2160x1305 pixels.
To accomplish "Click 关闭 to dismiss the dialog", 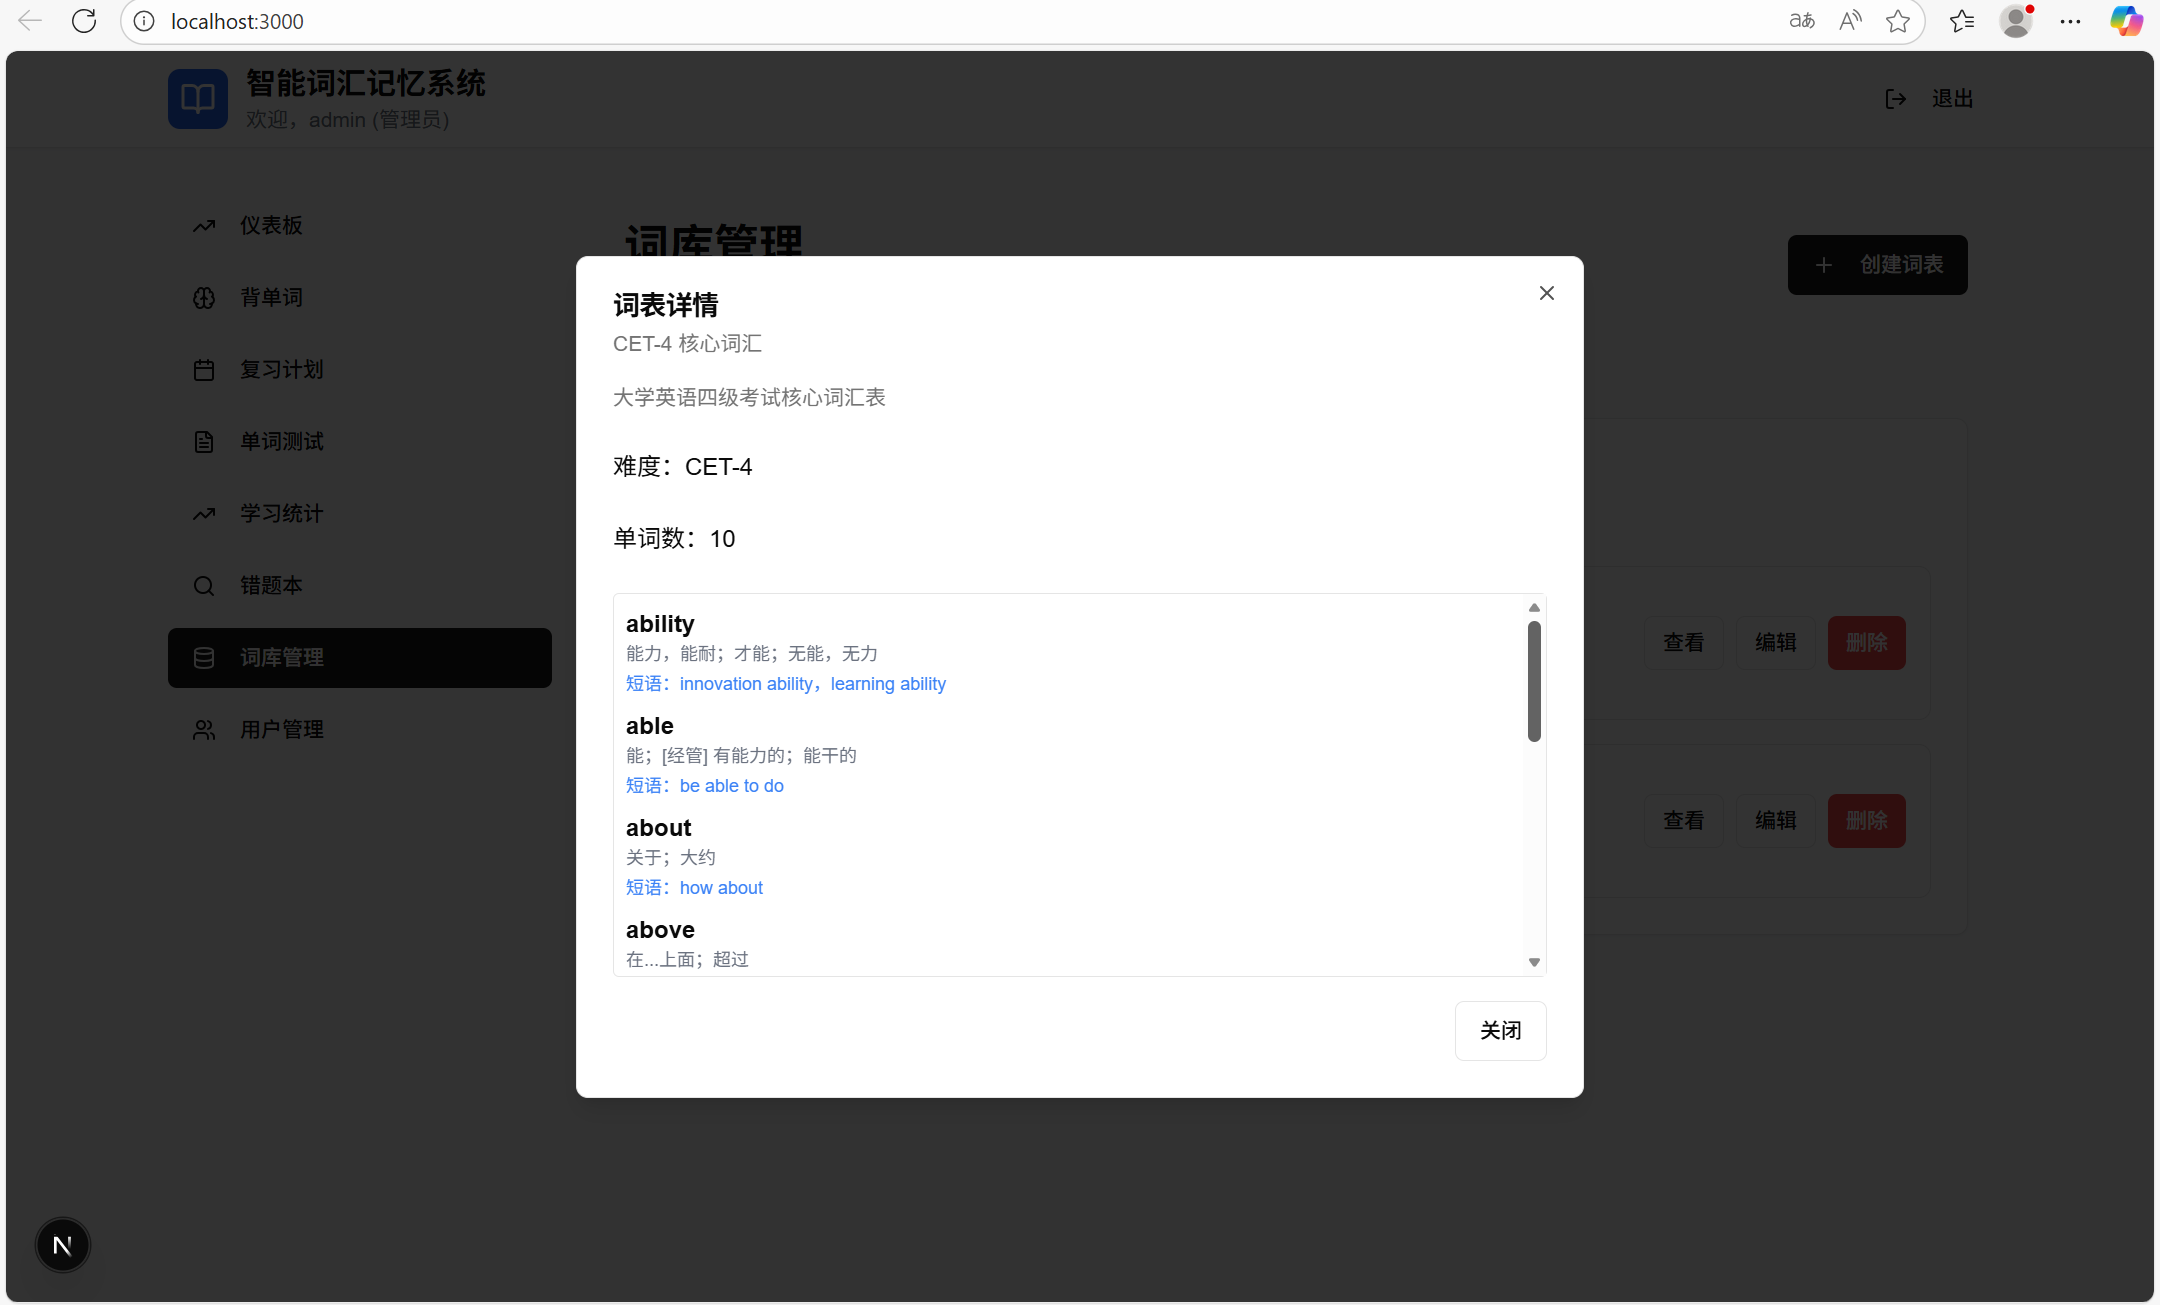I will tap(1500, 1030).
